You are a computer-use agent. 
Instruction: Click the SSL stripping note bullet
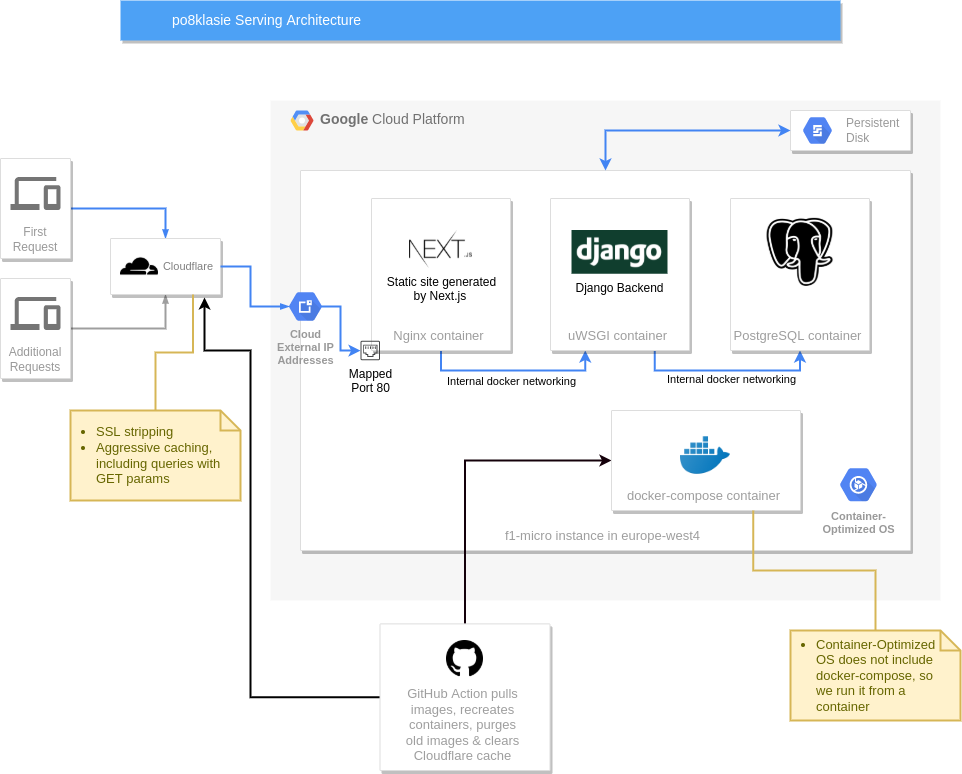[134, 432]
